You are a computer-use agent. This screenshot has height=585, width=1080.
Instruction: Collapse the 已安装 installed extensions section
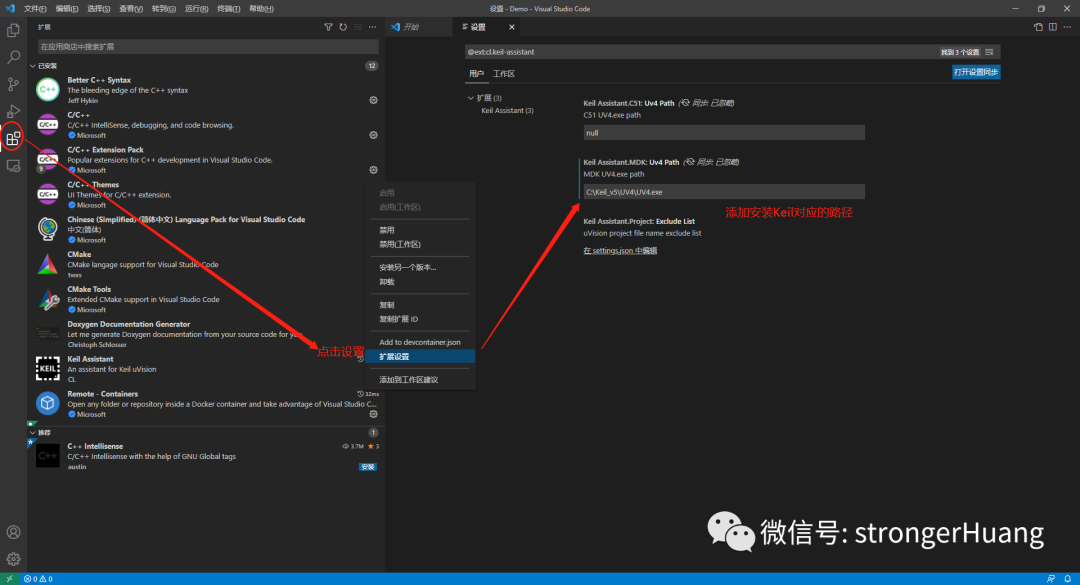(33, 66)
